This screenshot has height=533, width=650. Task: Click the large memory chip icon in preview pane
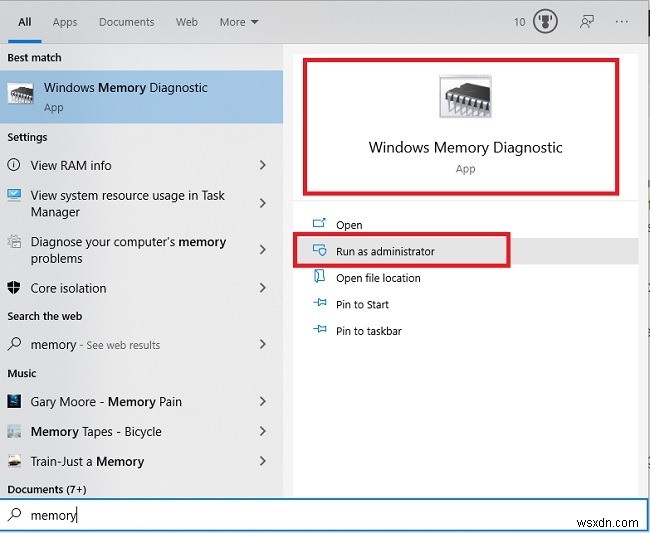466,97
